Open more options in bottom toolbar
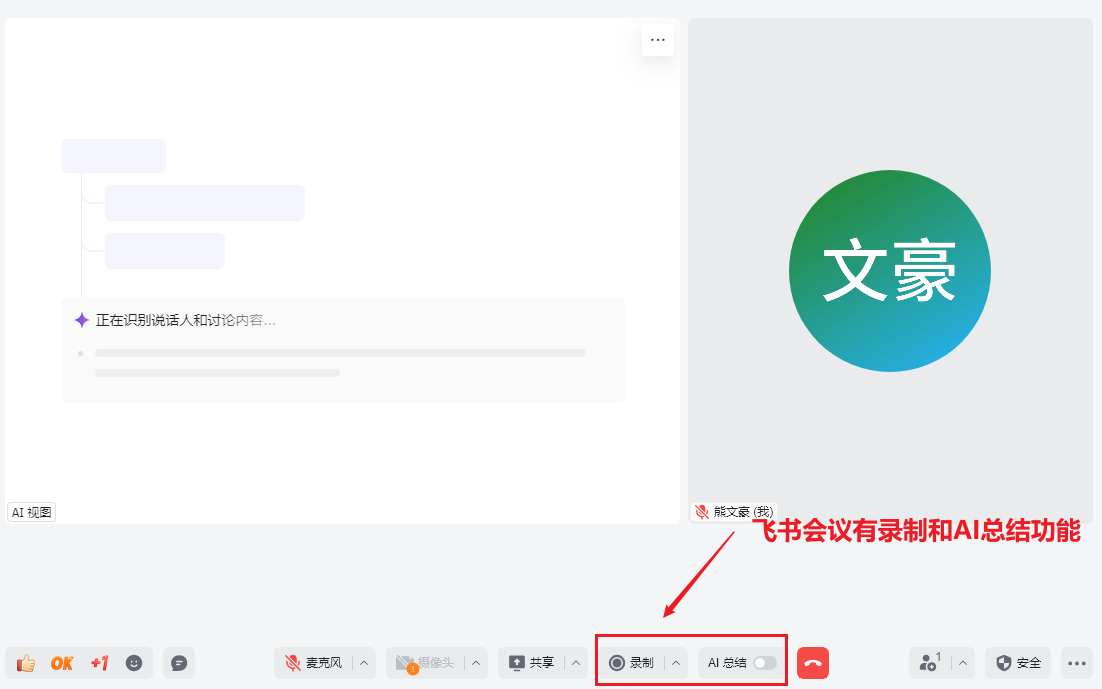The image size is (1102, 689). [1077, 663]
